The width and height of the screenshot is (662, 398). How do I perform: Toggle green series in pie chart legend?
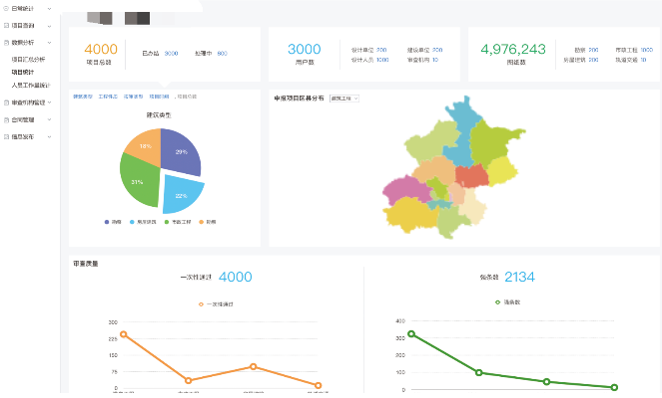click(x=167, y=222)
